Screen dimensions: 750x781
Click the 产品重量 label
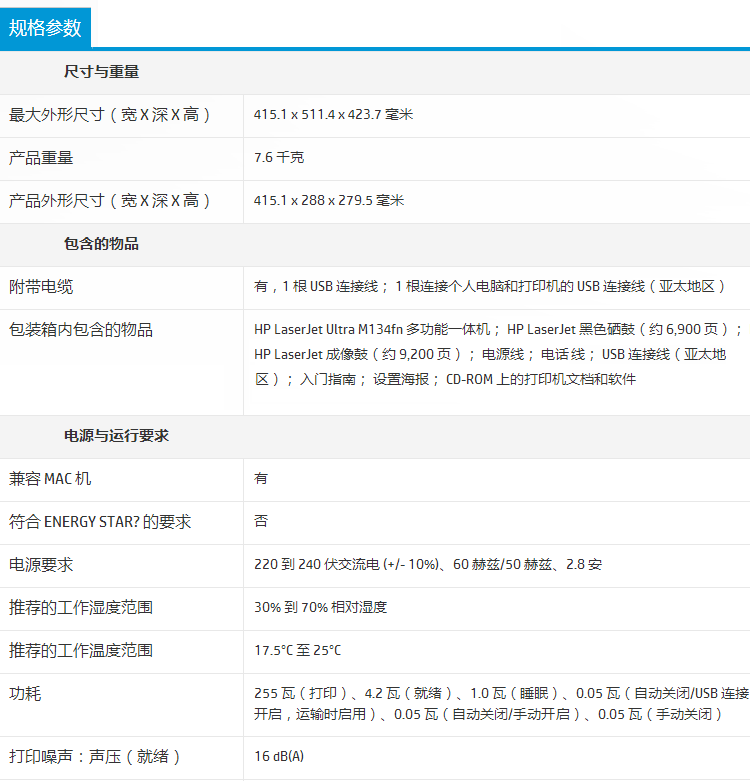point(41,158)
